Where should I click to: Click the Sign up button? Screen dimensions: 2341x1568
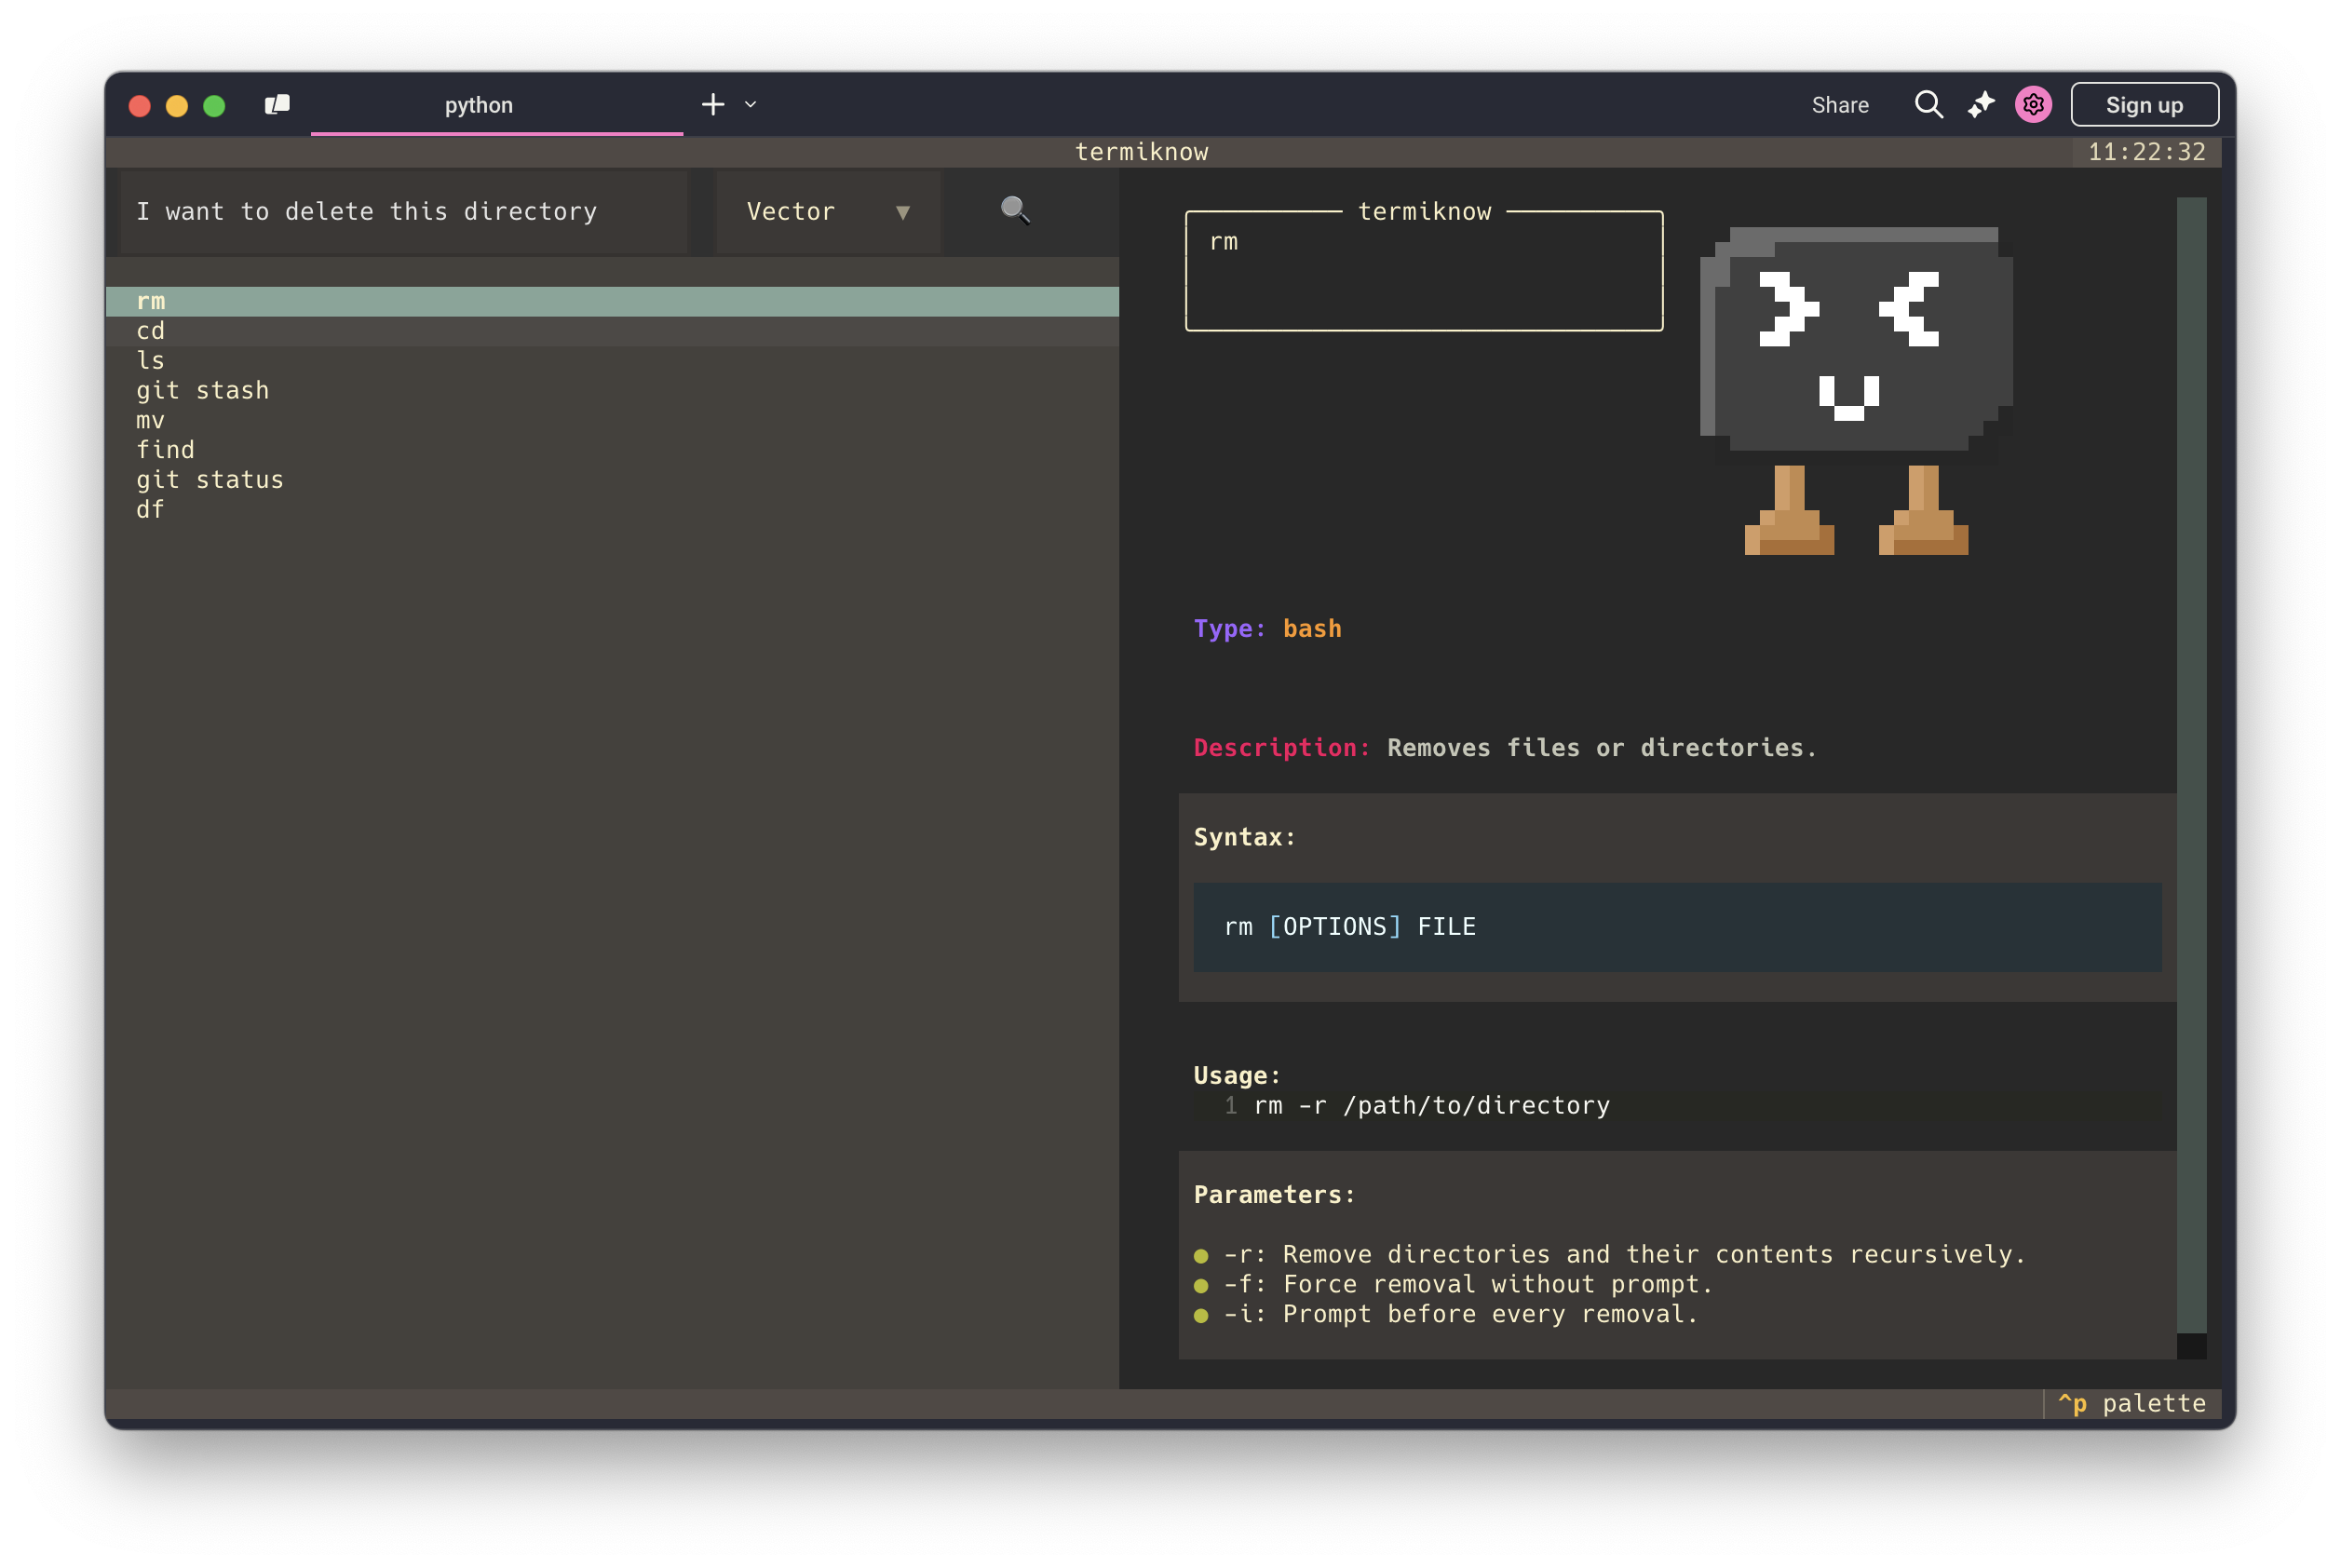click(2144, 105)
